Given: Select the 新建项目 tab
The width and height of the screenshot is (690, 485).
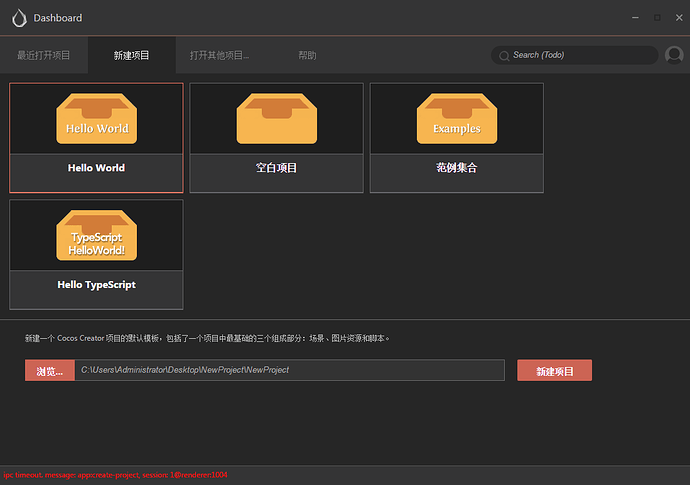Looking at the screenshot, I should (132, 55).
